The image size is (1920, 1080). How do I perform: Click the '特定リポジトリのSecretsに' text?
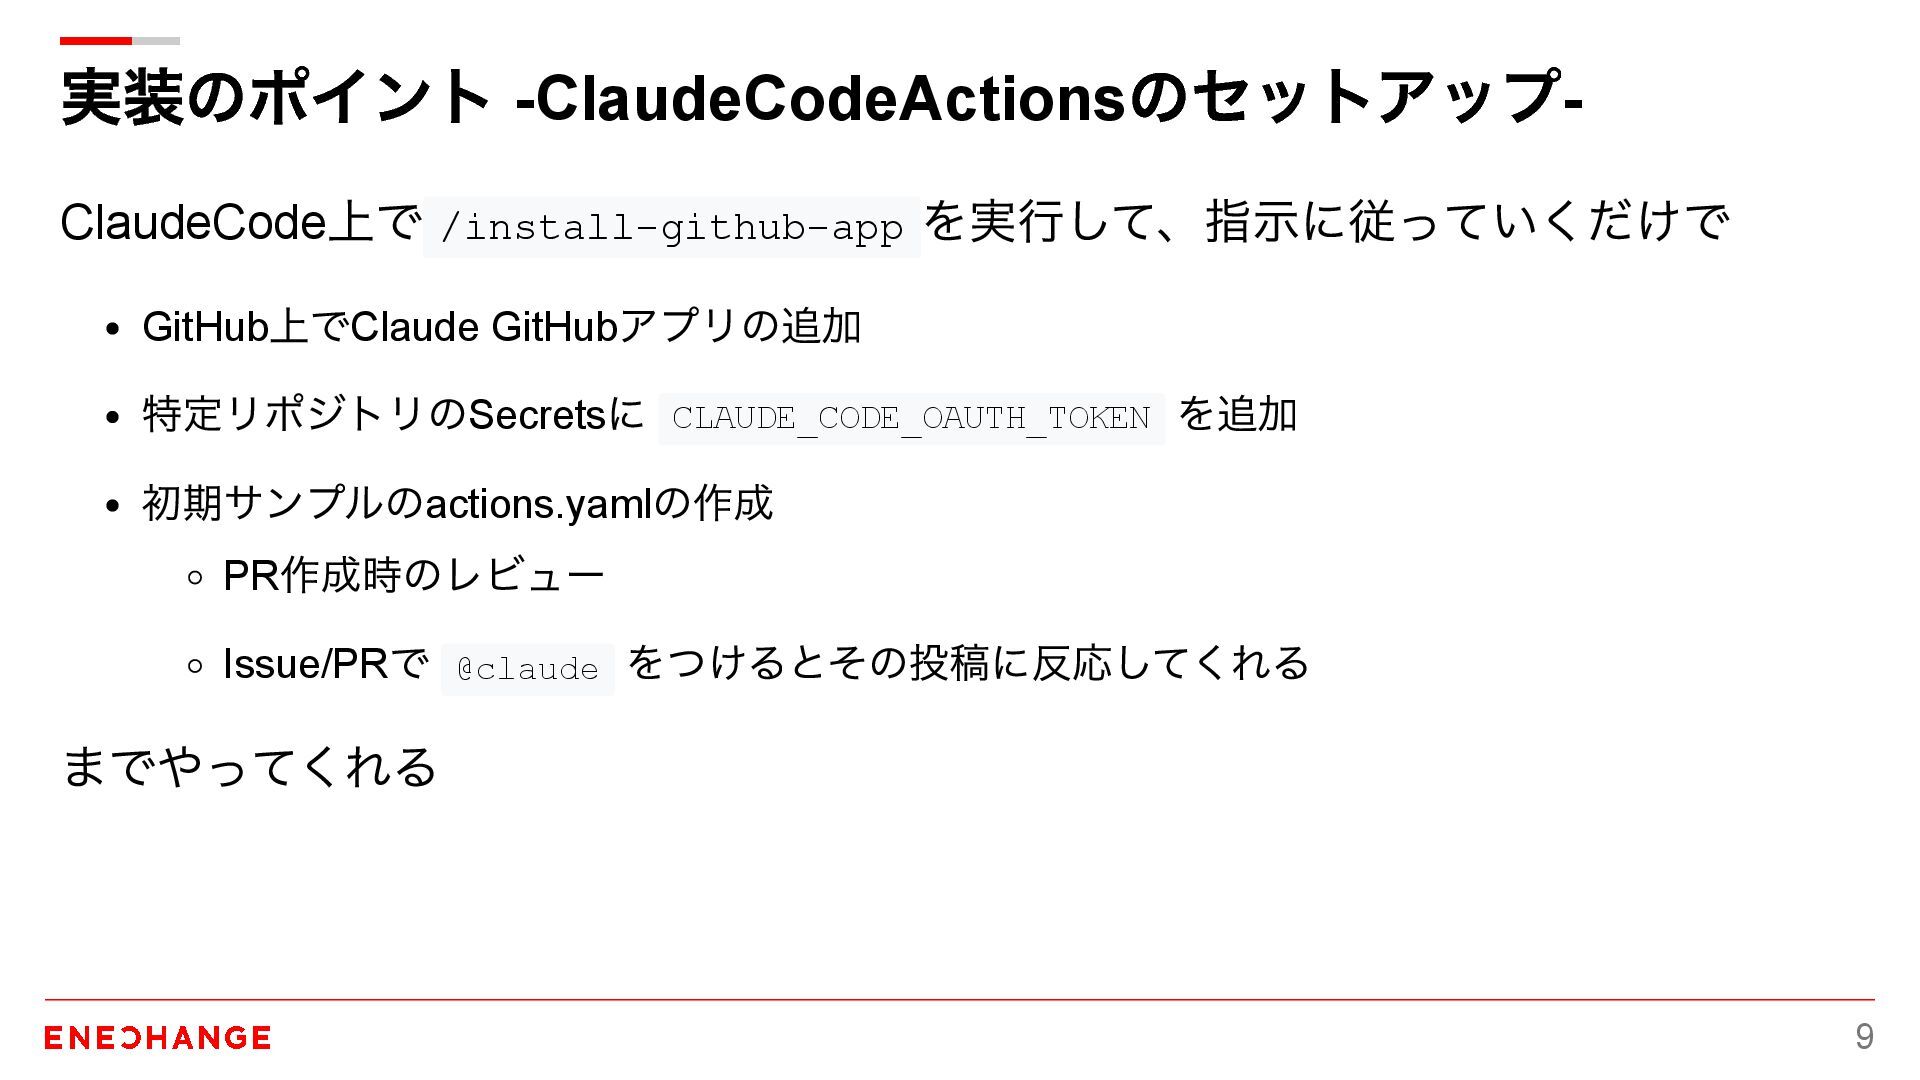393,415
